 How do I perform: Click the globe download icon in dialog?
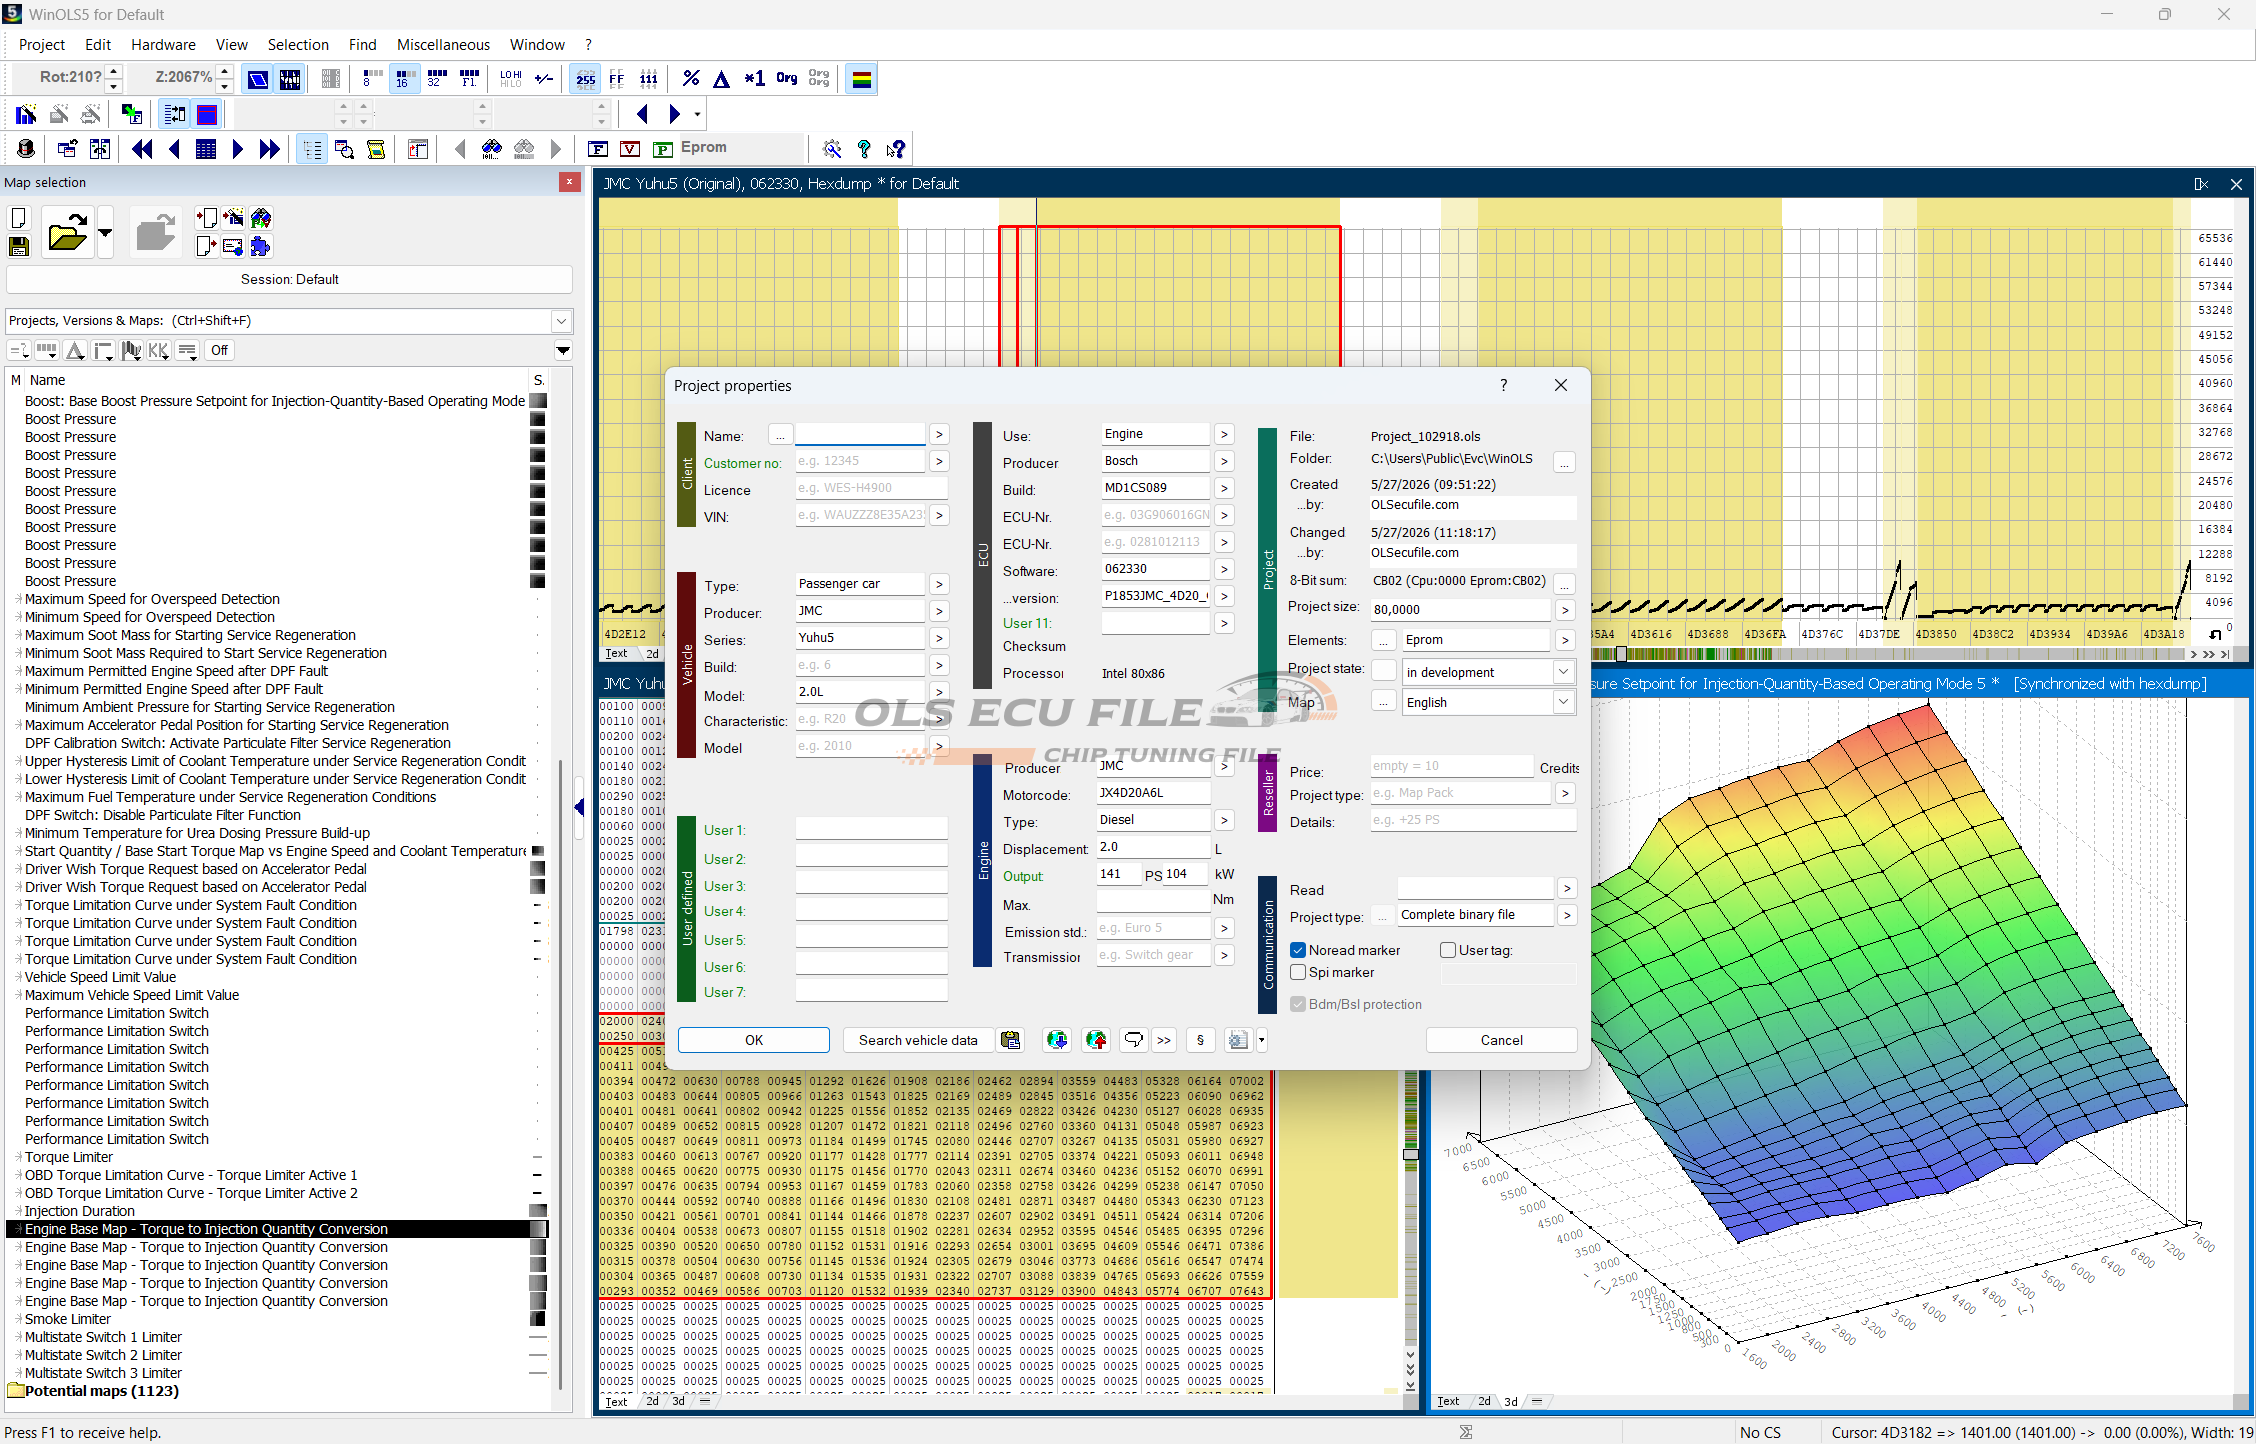[1057, 1040]
